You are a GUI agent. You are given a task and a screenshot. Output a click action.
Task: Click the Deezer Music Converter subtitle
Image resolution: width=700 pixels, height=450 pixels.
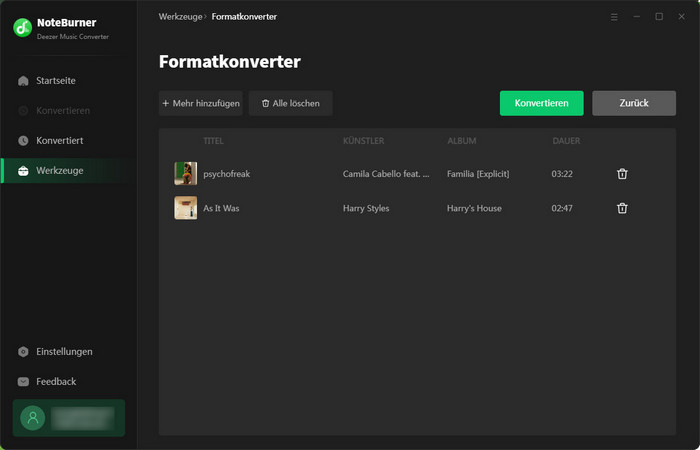73,37
